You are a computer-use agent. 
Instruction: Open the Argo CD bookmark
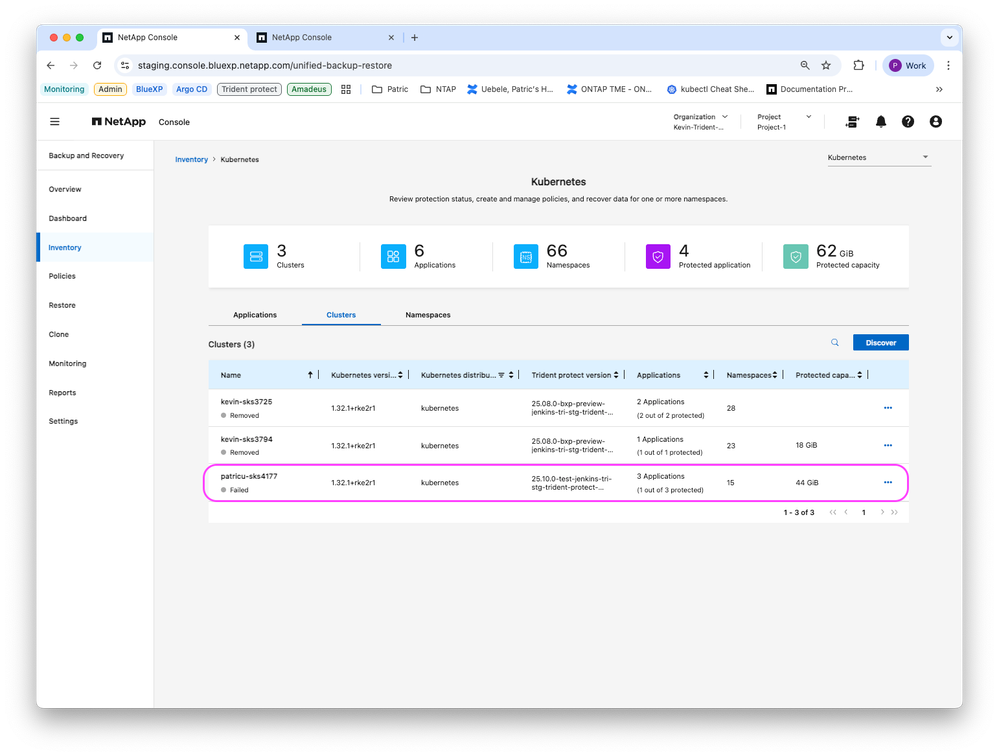[191, 89]
